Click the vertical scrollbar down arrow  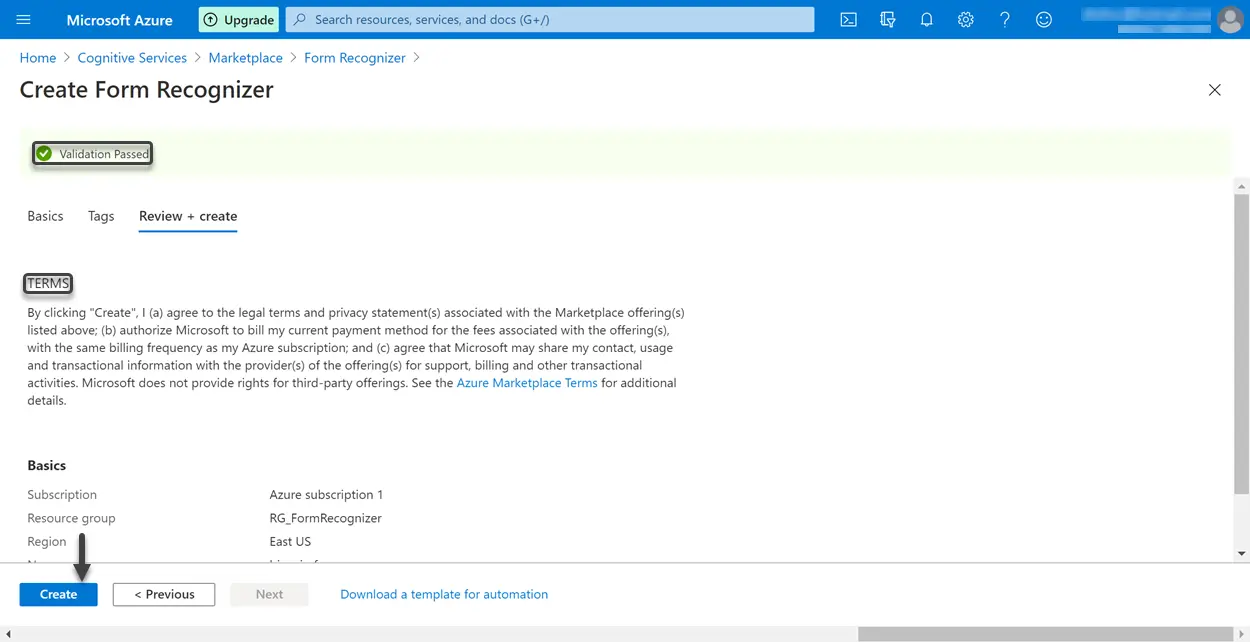(x=1242, y=553)
